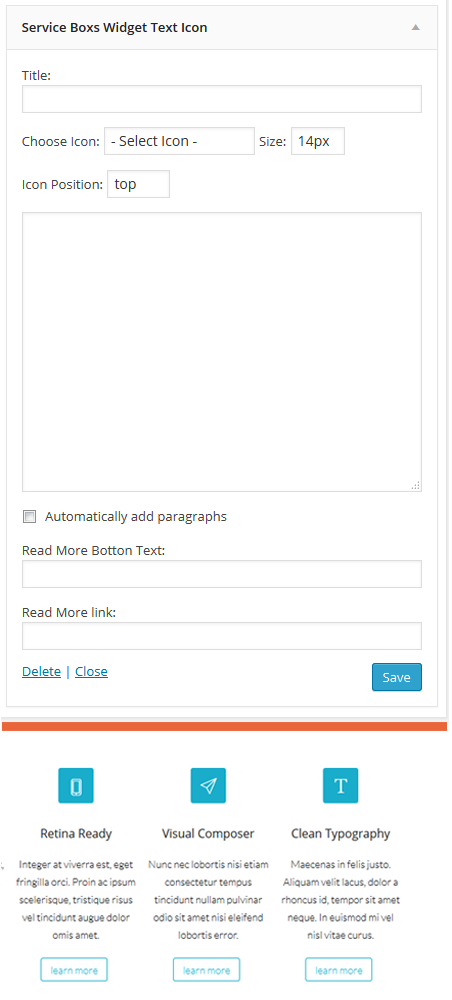The image size is (452, 1000).
Task: Click the Close link
Action: [x=91, y=672]
